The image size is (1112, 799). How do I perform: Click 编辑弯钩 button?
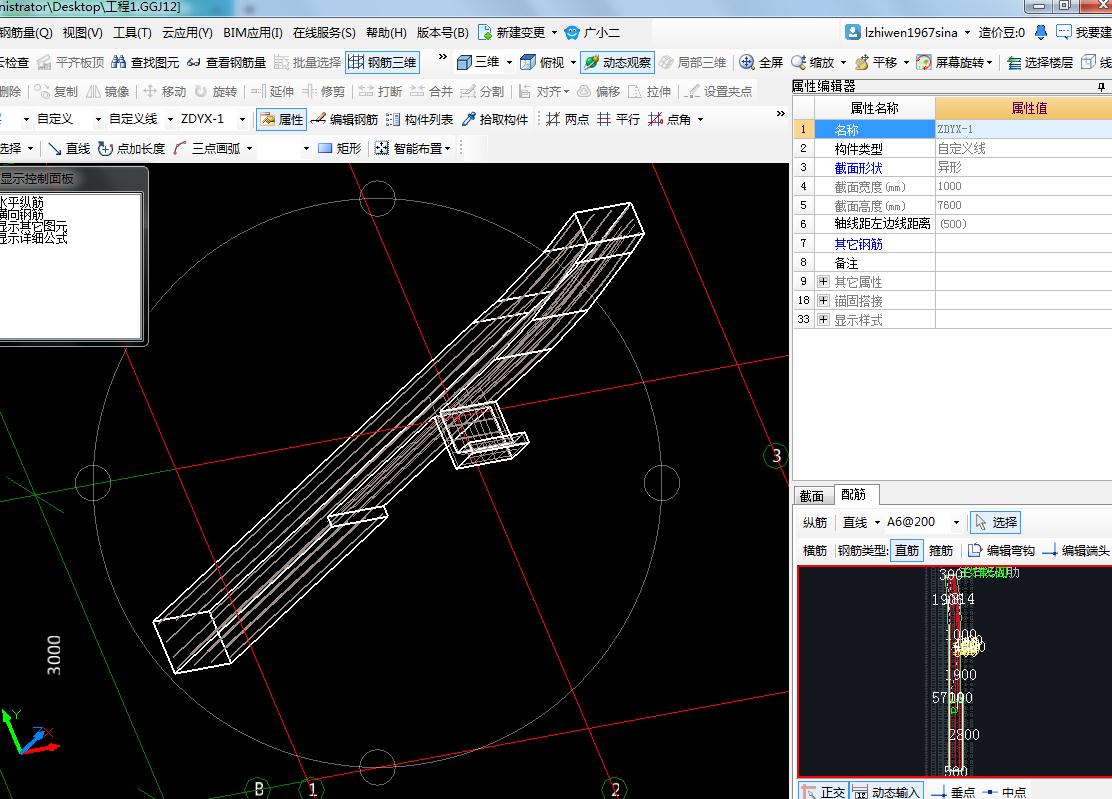point(1001,550)
